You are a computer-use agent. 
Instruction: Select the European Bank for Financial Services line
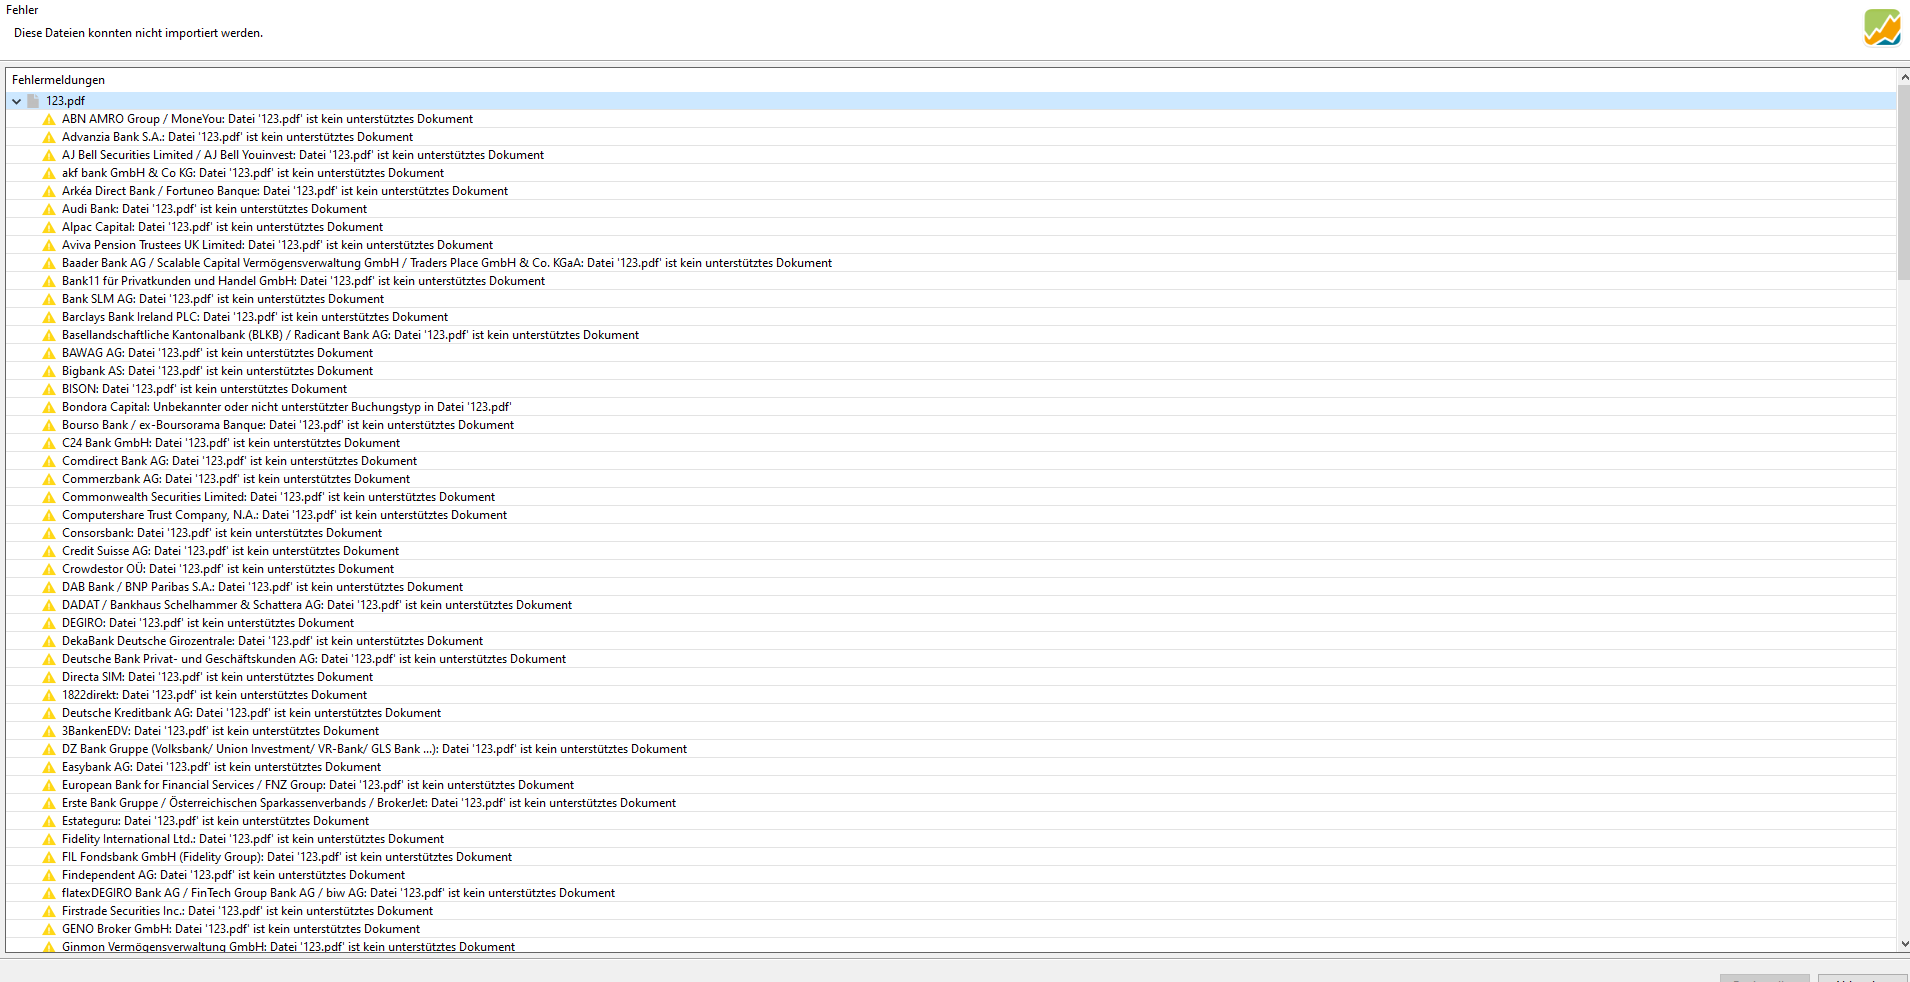click(318, 785)
